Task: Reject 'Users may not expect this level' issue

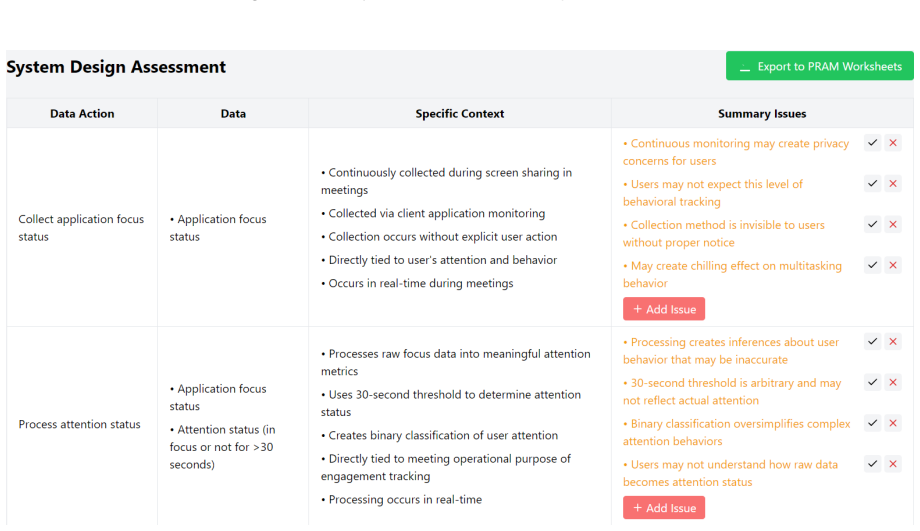Action: 893,184
